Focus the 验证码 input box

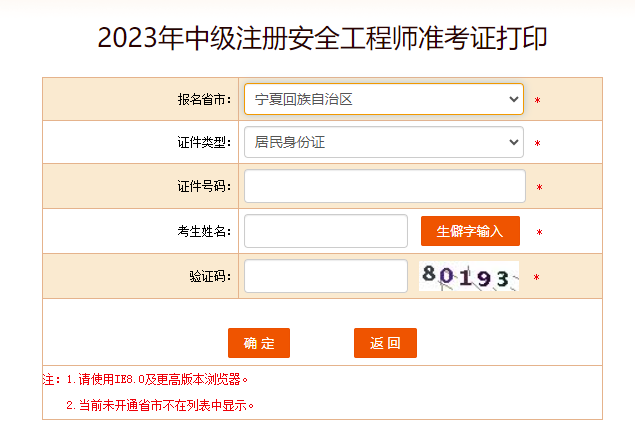click(x=325, y=276)
